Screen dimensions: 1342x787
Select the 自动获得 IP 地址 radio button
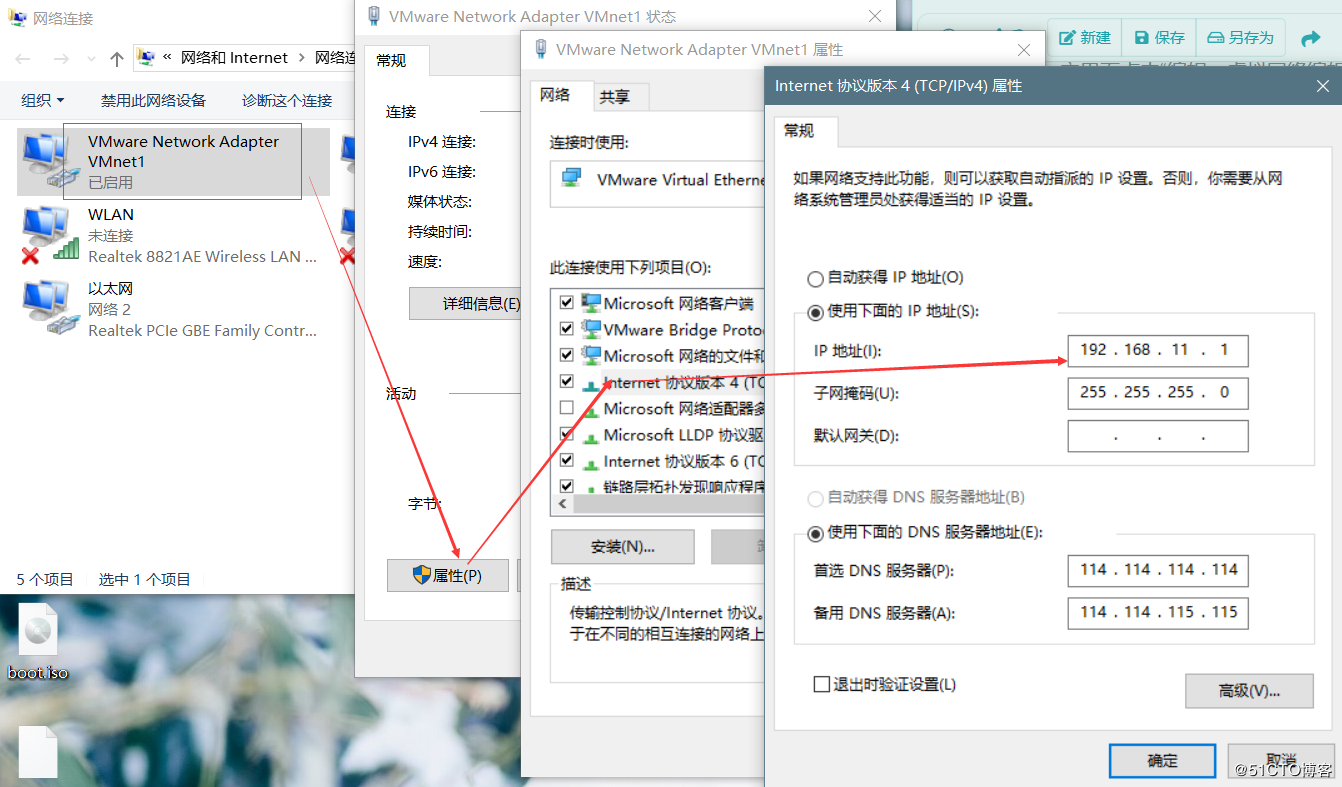click(x=816, y=278)
